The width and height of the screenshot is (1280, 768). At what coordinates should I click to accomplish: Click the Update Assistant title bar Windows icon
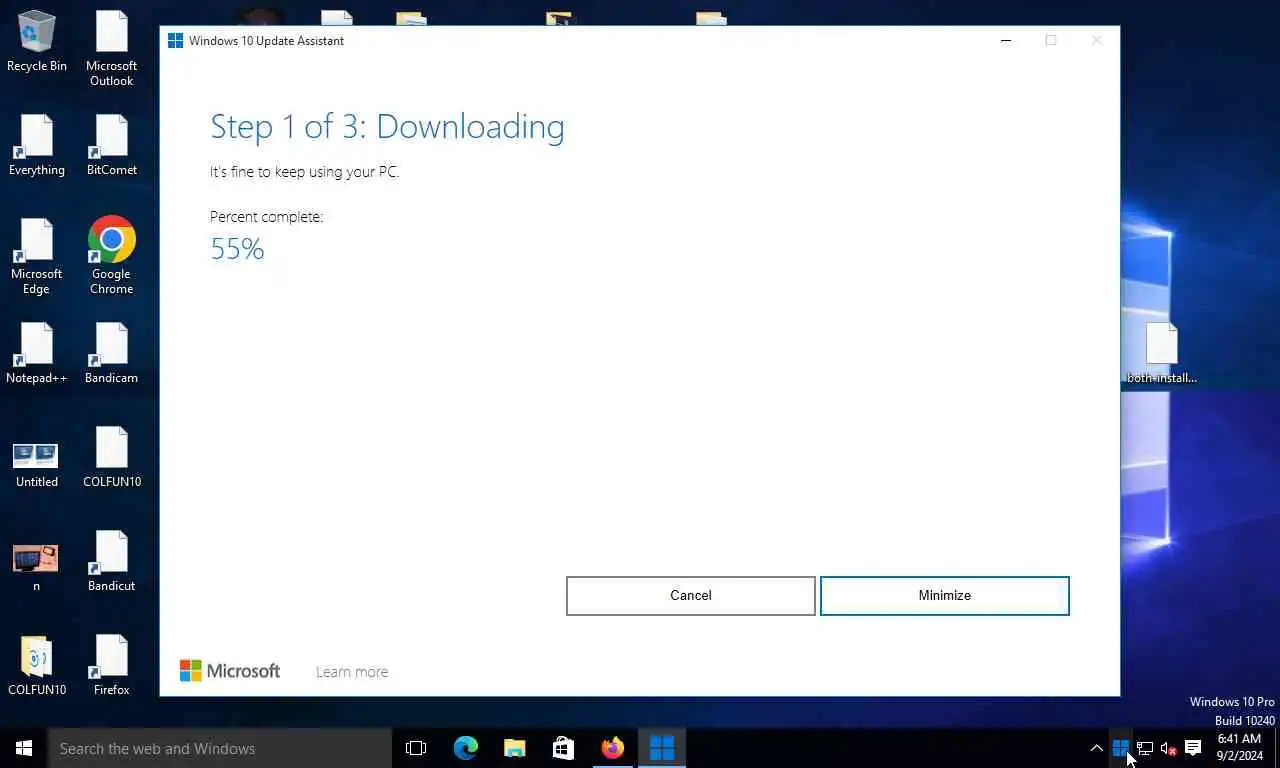point(175,41)
